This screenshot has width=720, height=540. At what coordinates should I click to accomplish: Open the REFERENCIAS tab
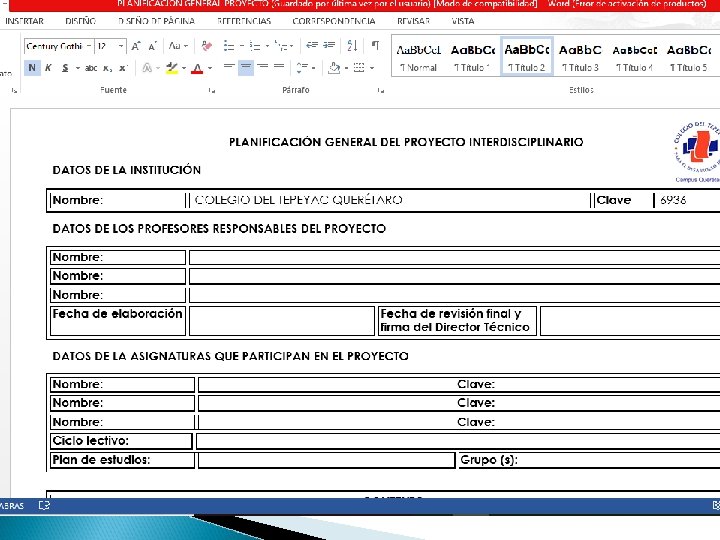pos(244,21)
